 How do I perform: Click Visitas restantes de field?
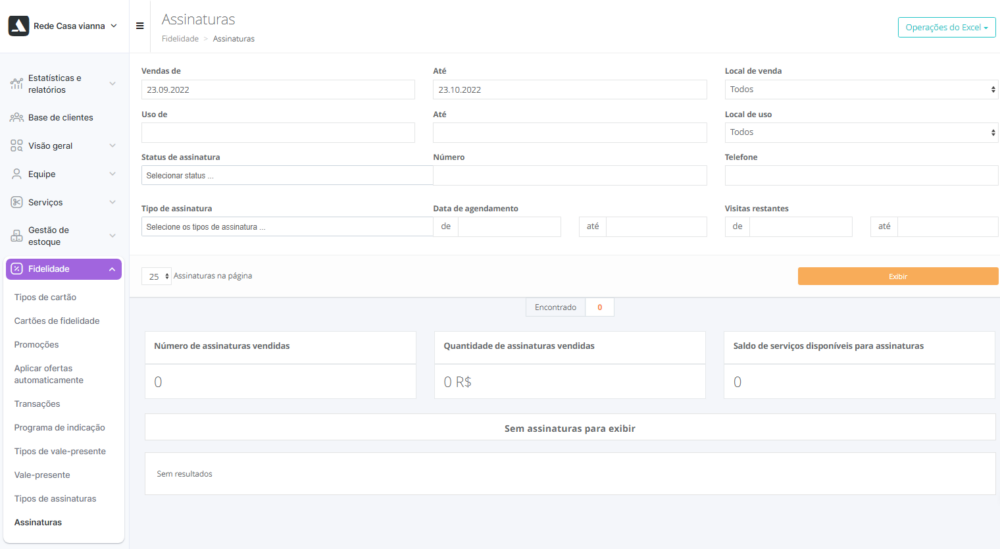[x=800, y=227]
